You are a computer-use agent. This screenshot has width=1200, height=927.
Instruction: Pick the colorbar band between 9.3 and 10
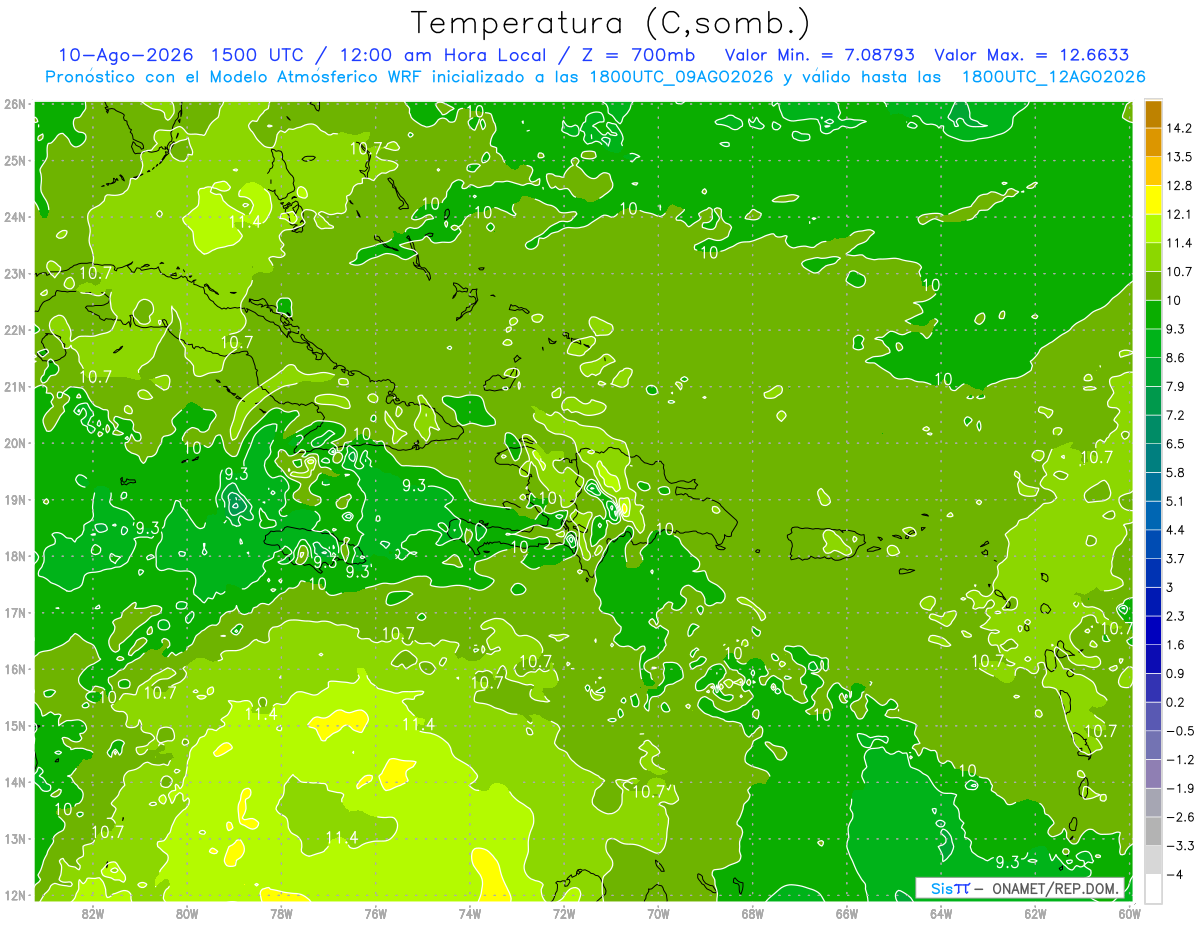click(x=1153, y=314)
